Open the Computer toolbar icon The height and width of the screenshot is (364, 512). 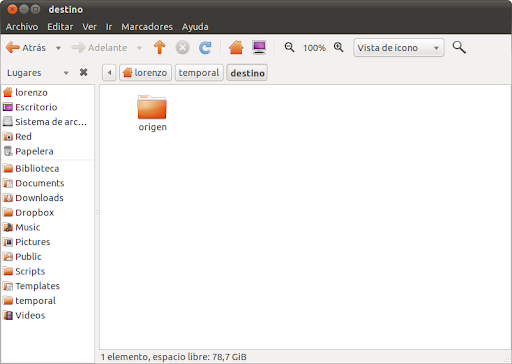(259, 47)
